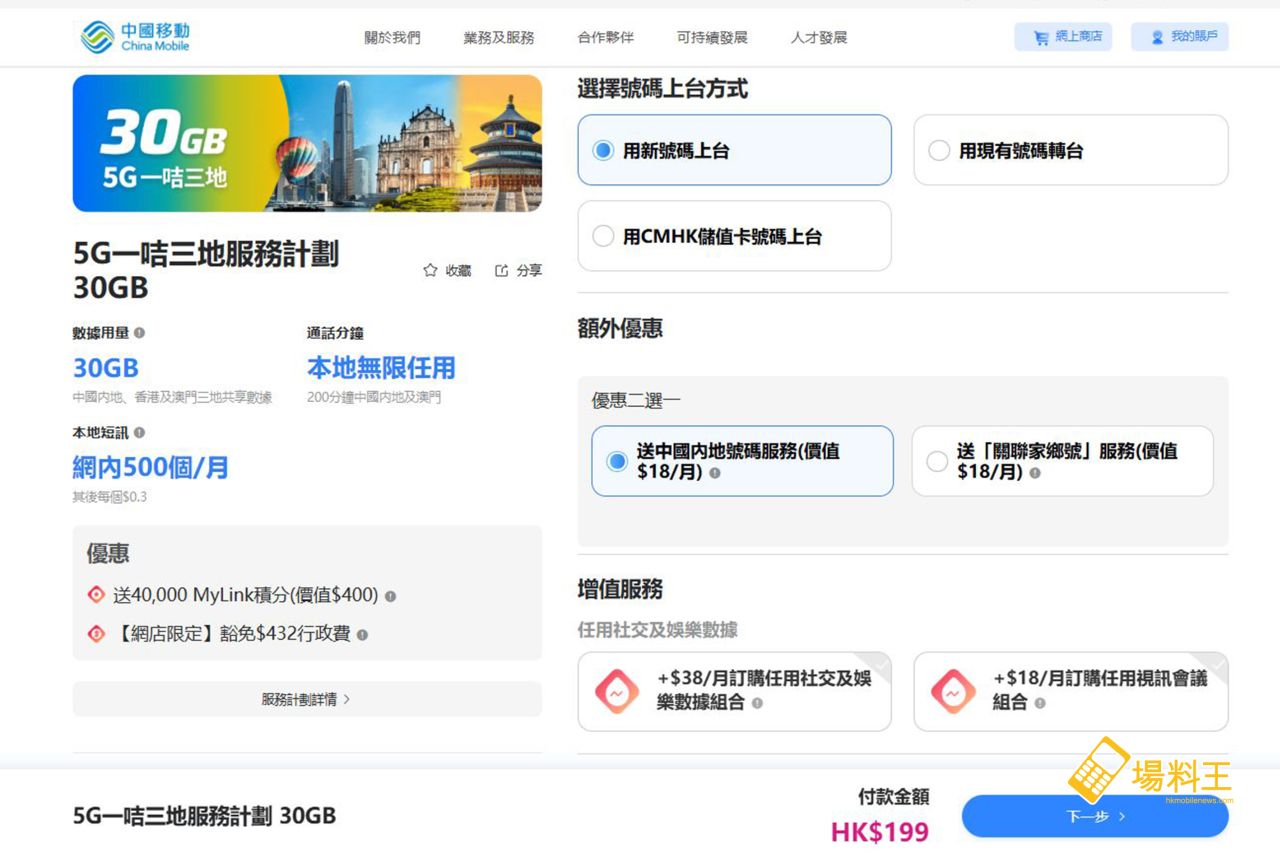Select 用現有號碼轉台 radio option

tap(939, 151)
